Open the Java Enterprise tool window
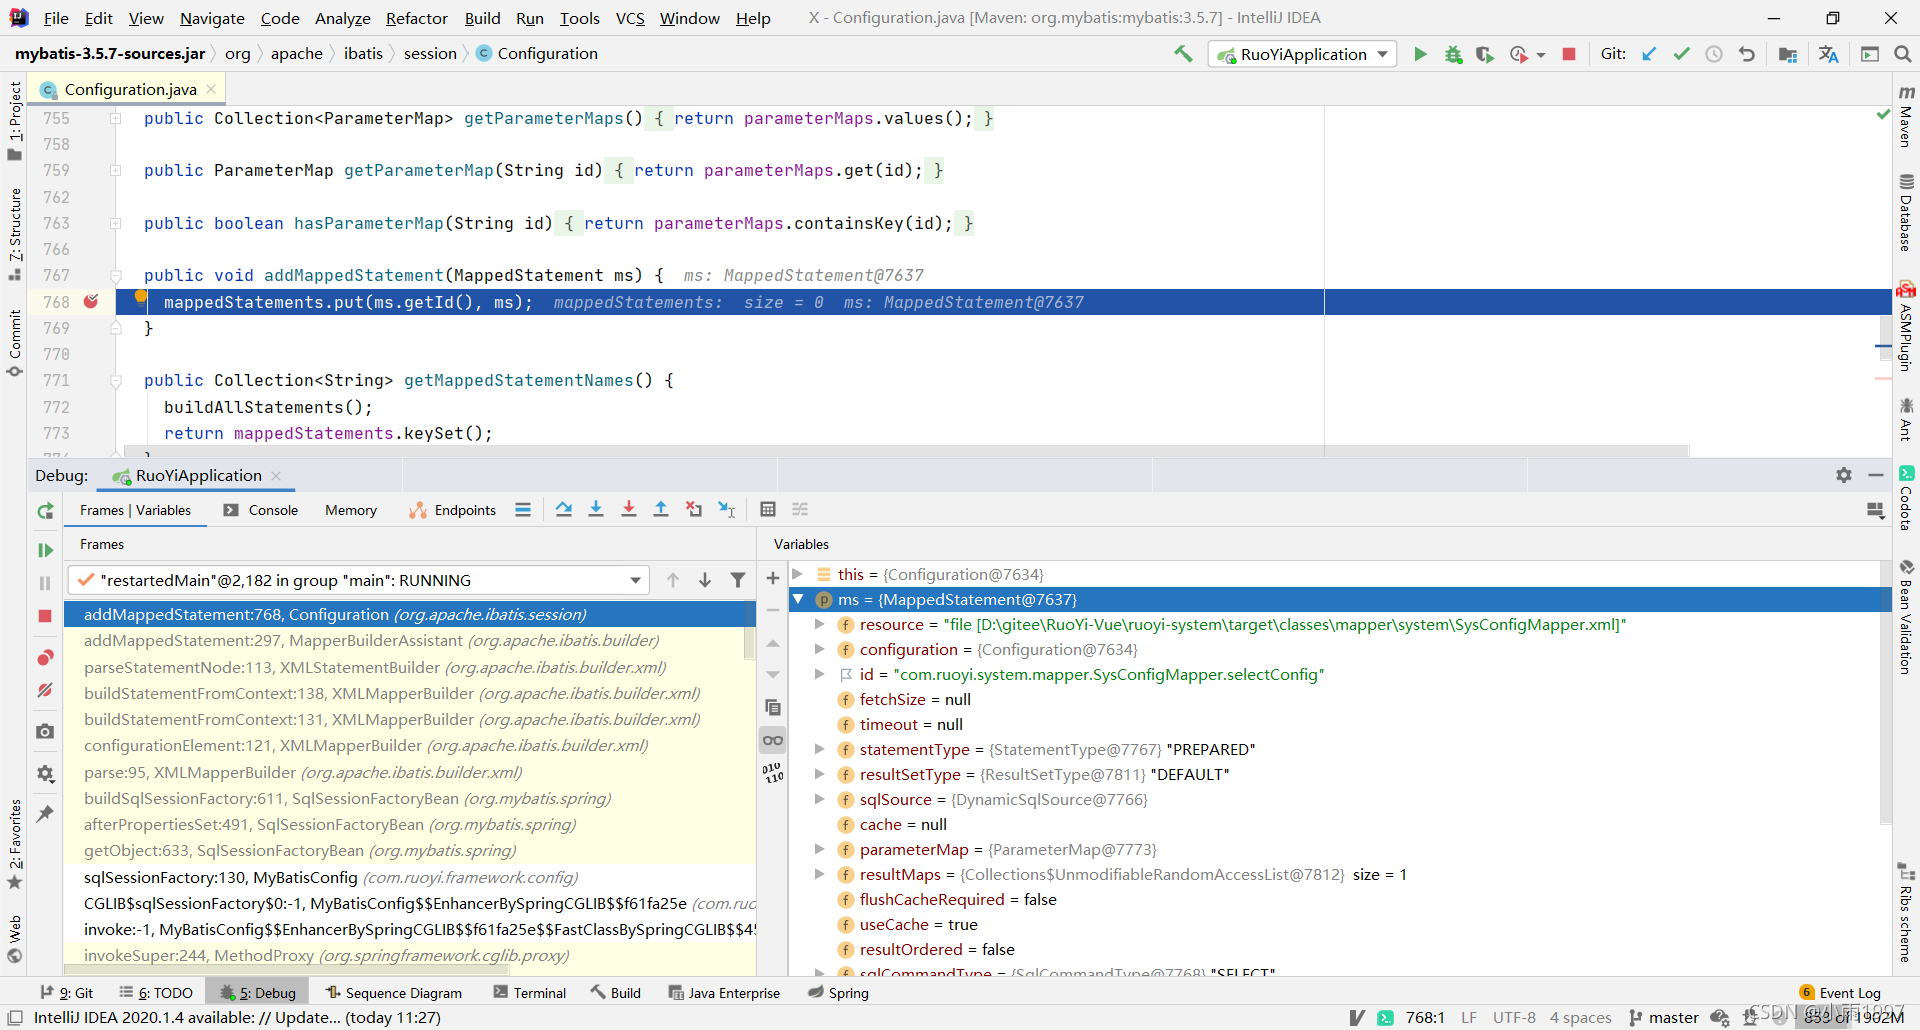This screenshot has height=1030, width=1920. tap(724, 992)
